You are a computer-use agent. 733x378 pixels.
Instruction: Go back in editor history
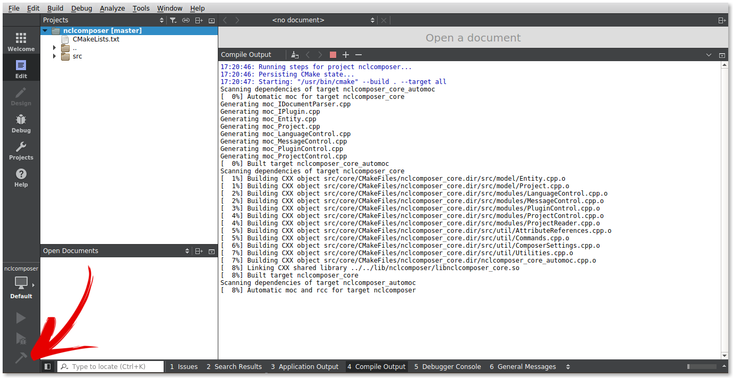click(225, 20)
